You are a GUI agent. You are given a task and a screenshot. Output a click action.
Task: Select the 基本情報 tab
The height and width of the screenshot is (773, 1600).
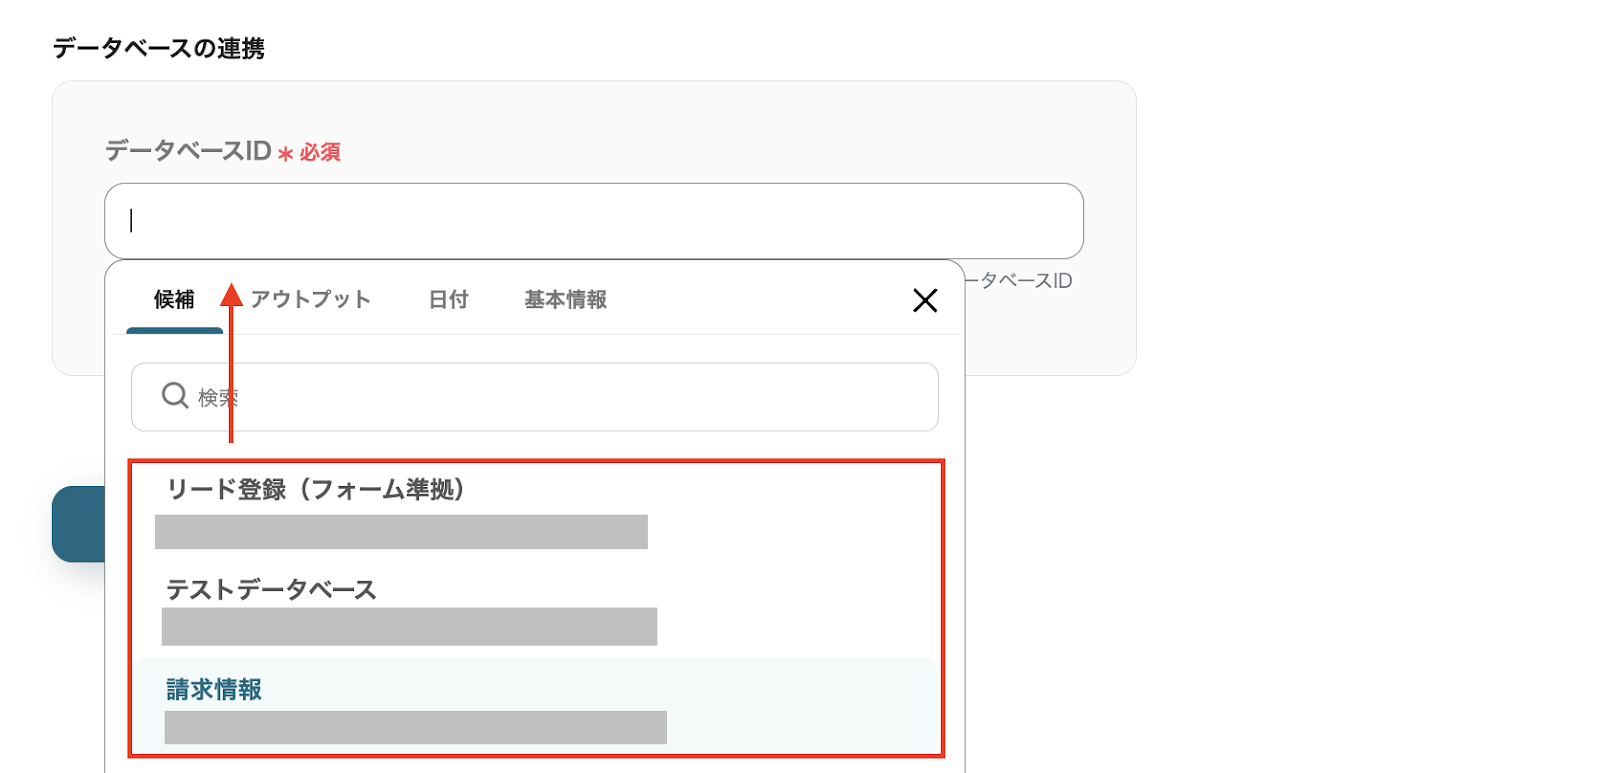pos(565,299)
